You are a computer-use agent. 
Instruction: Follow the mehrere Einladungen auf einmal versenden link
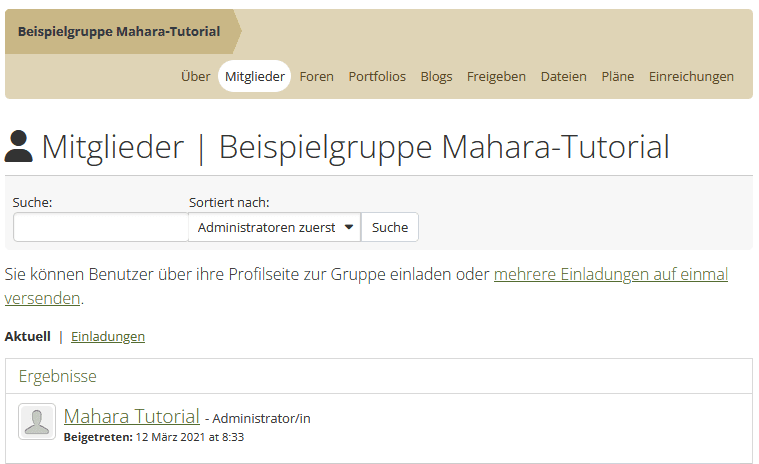tap(610, 274)
